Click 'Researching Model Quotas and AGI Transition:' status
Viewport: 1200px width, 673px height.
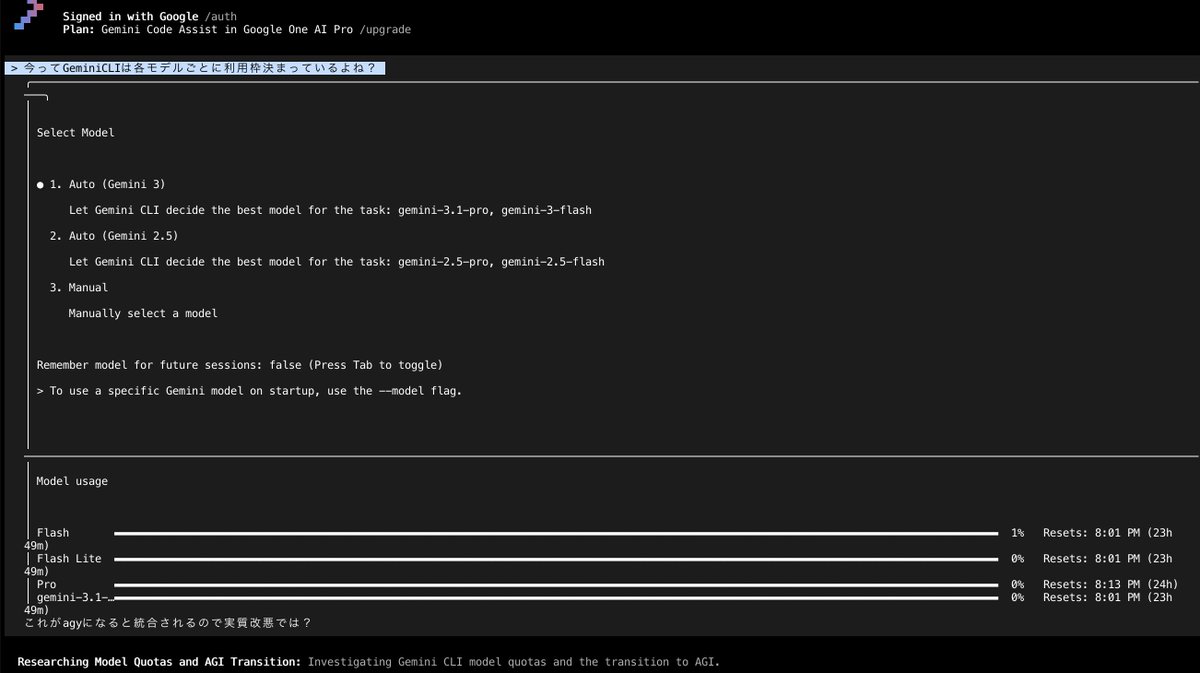tap(159, 662)
